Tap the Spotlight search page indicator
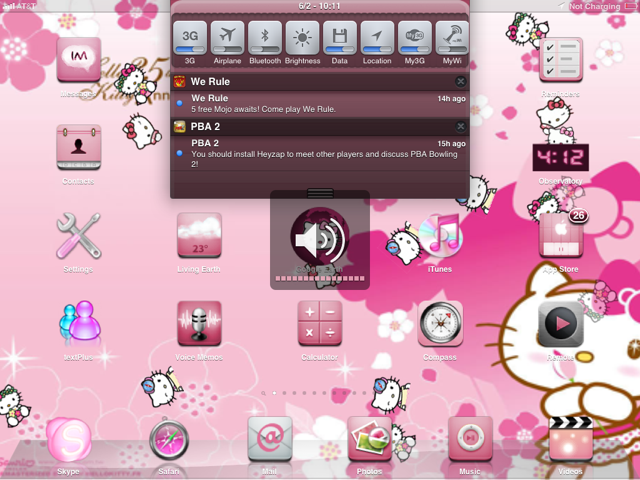This screenshot has width=640, height=480. coord(264,393)
